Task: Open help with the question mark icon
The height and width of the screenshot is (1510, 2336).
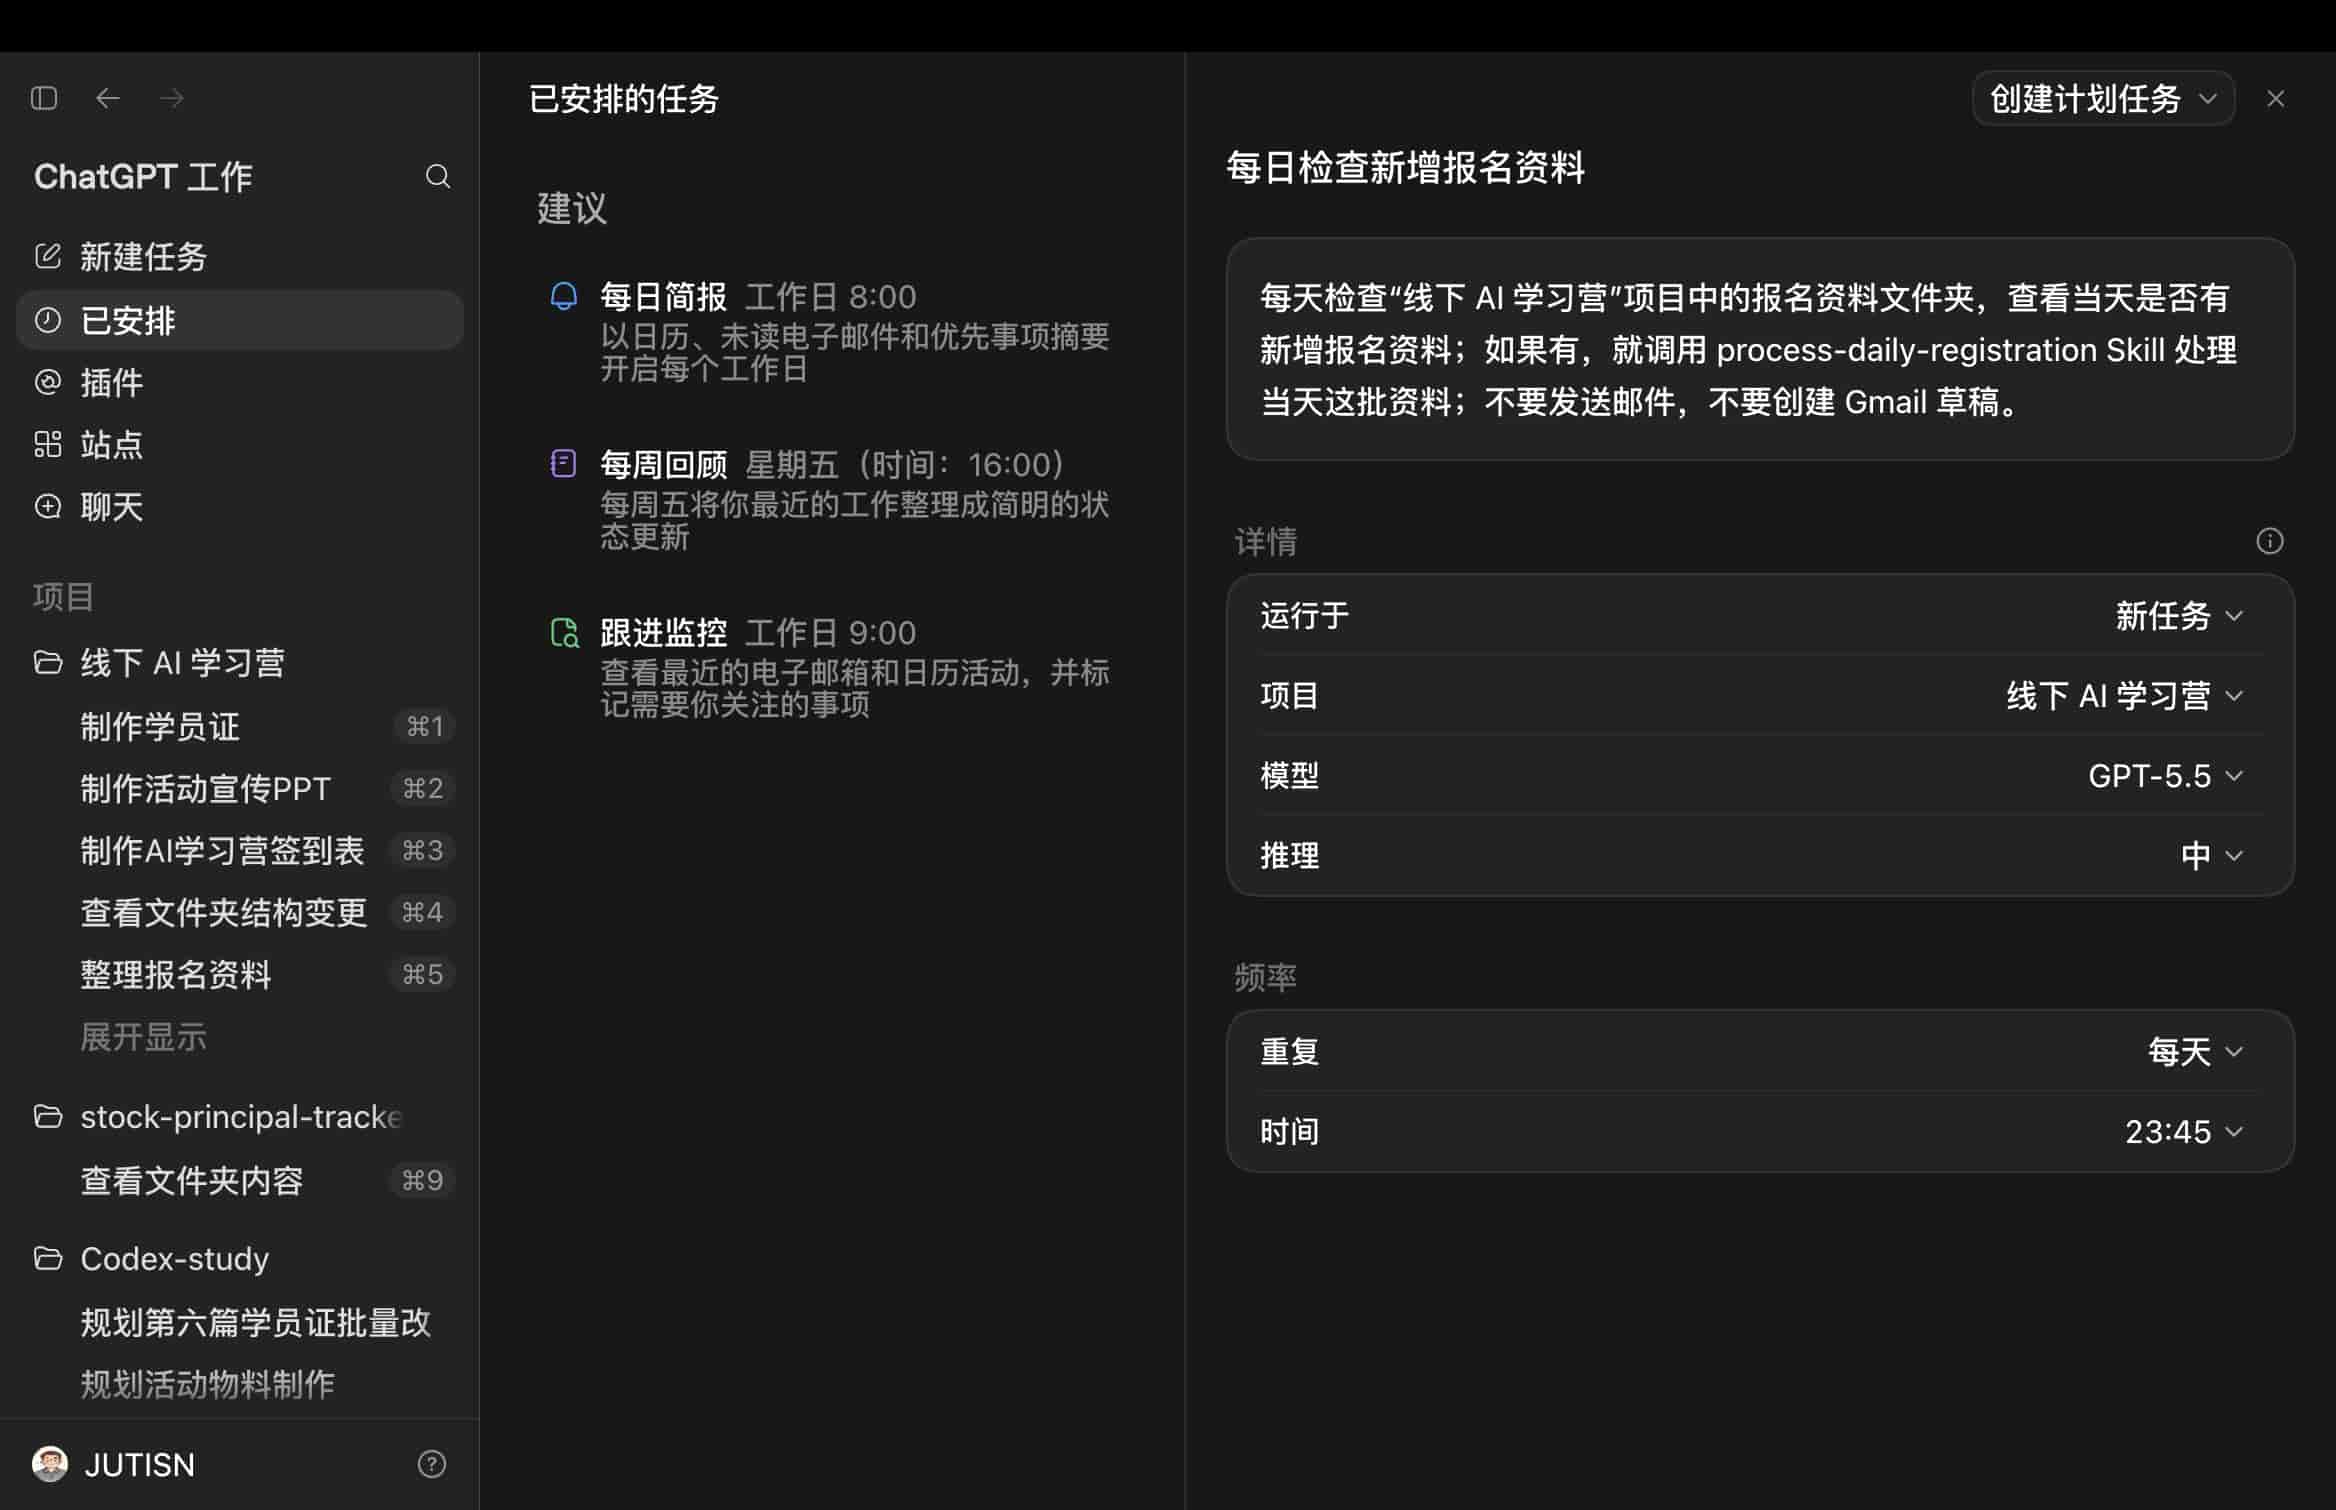Action: pos(432,1464)
